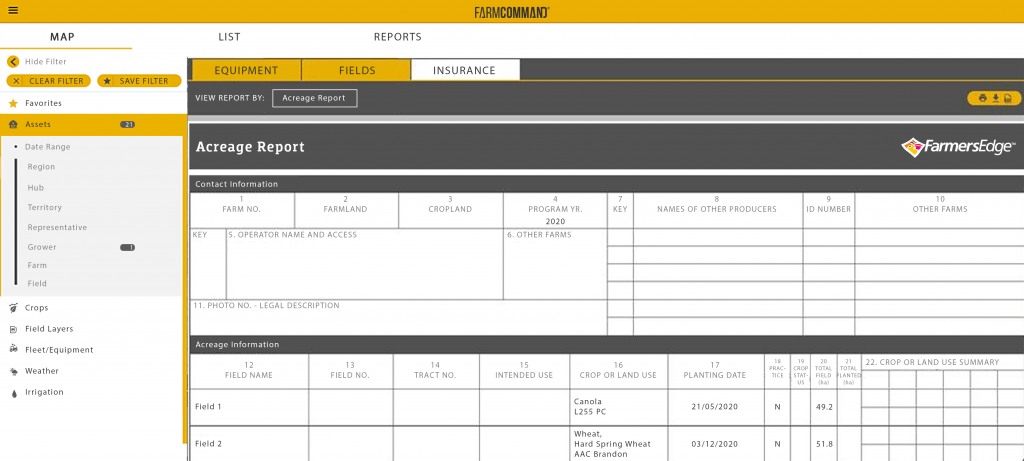Screen dimensions: 1024x461
Task: Click planting date 21/05/2020
Action: click(714, 407)
